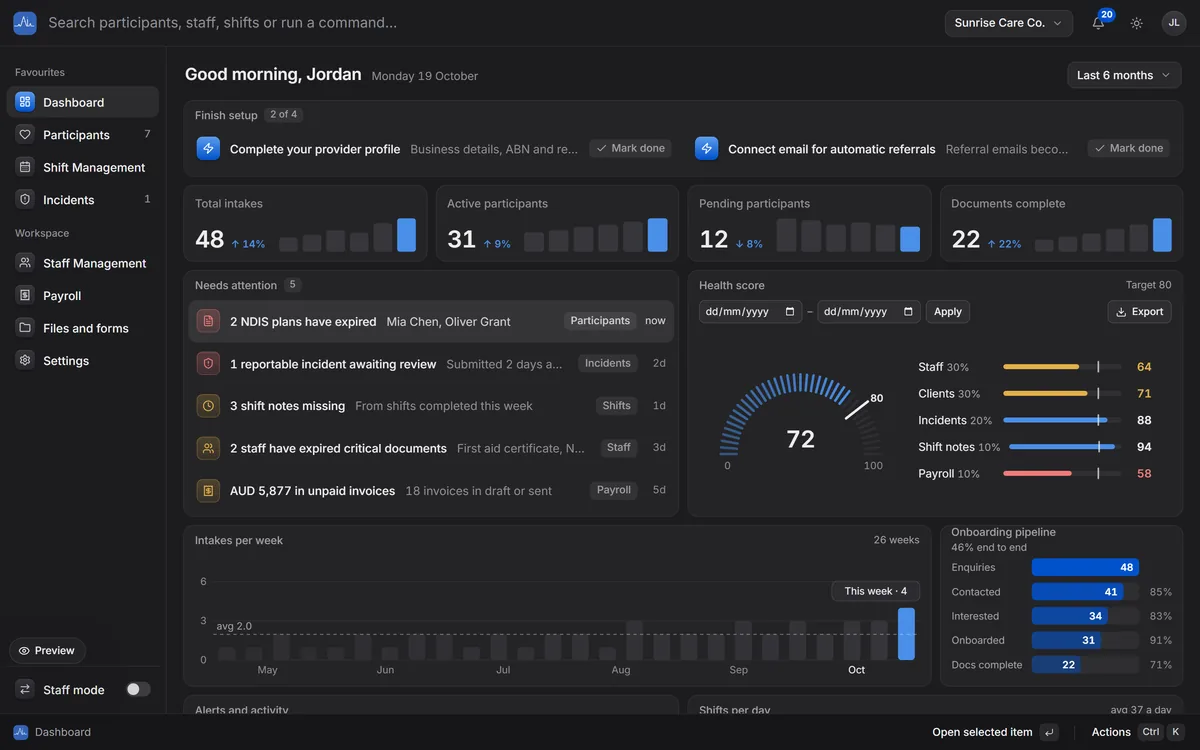Switch theme with the sun icon
The width and height of the screenshot is (1200, 750).
point(1137,23)
